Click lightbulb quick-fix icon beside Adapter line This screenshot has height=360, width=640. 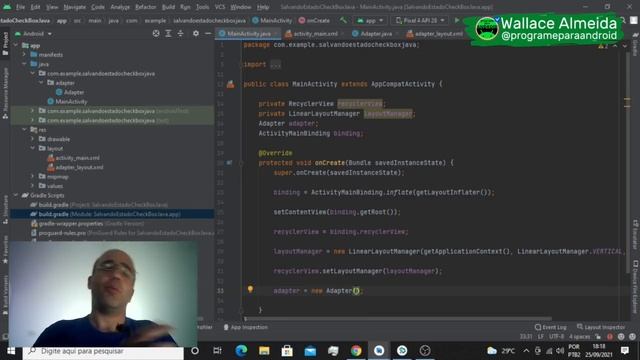(x=250, y=289)
